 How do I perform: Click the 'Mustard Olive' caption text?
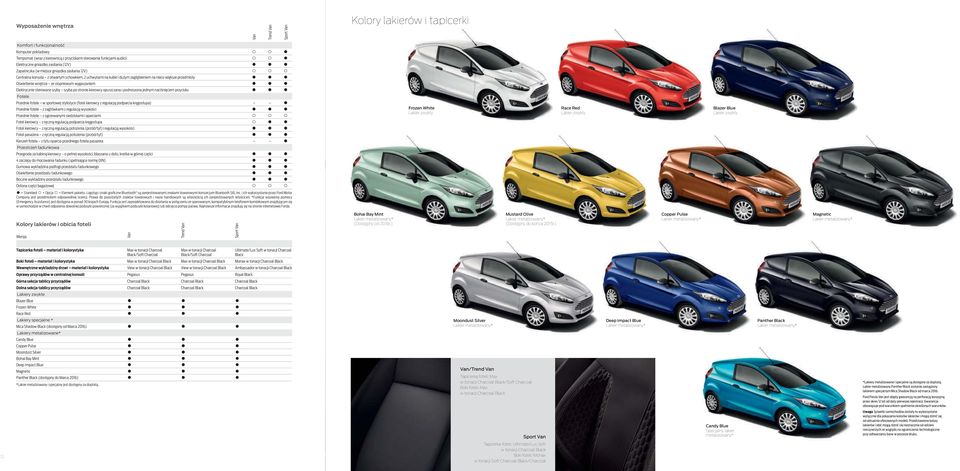[x=519, y=214]
